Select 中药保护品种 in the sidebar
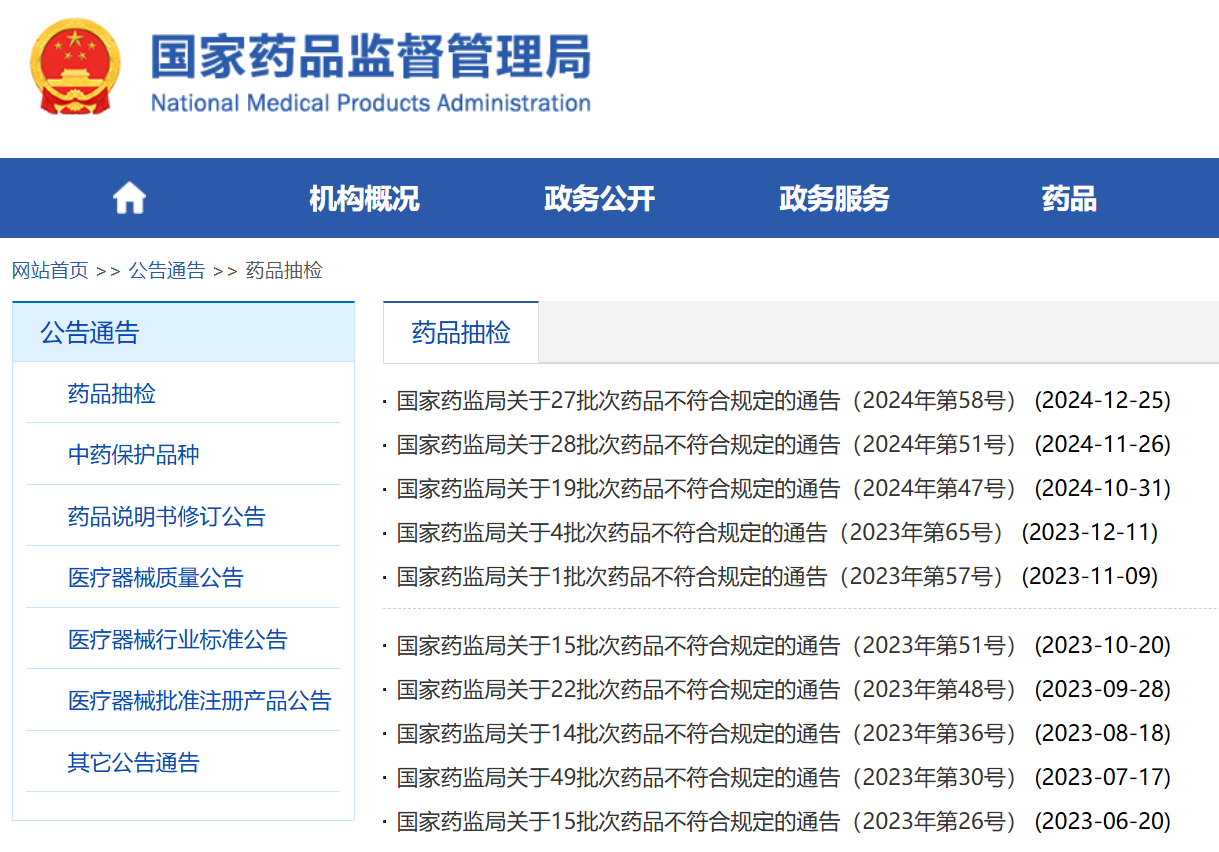This screenshot has height=852, width=1219. tap(134, 455)
